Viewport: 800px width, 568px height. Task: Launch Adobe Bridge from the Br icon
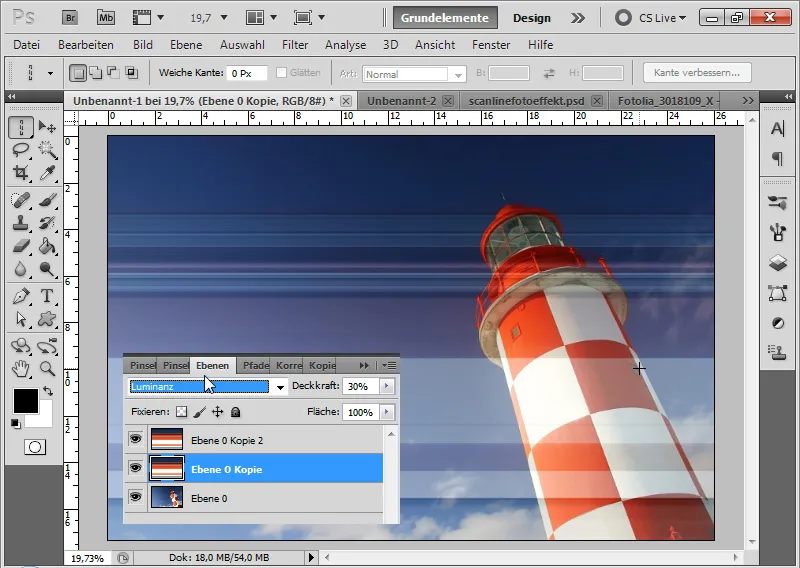coord(70,18)
